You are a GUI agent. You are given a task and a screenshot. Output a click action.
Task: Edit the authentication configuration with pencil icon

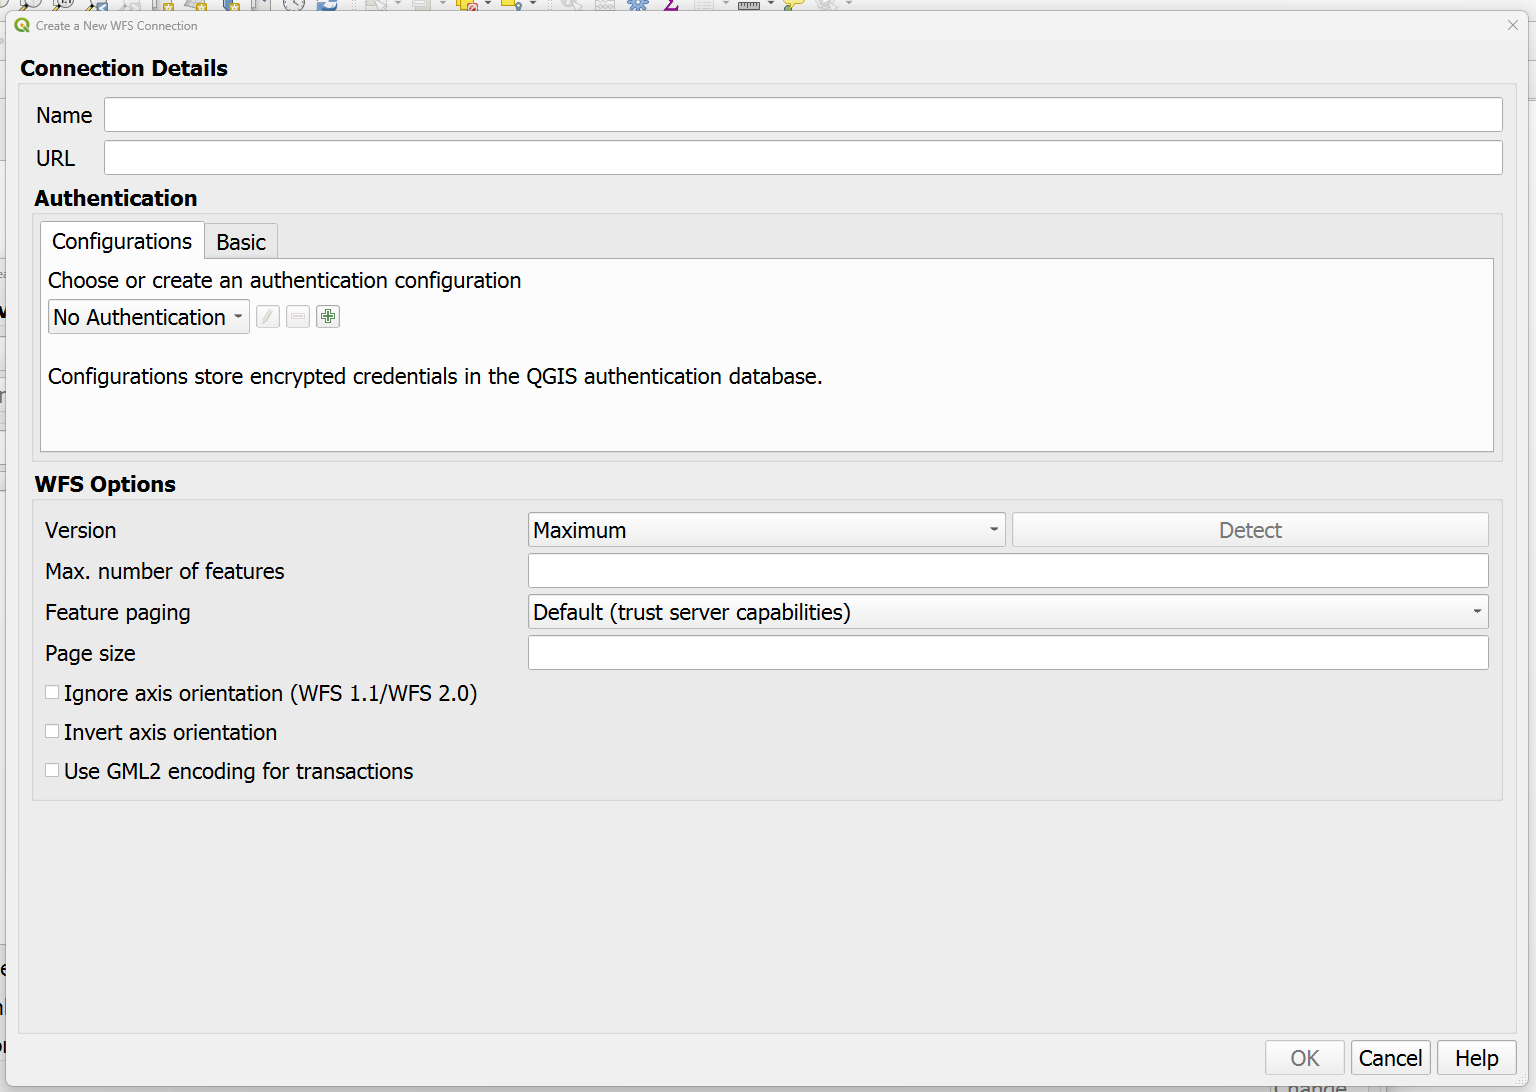click(267, 317)
